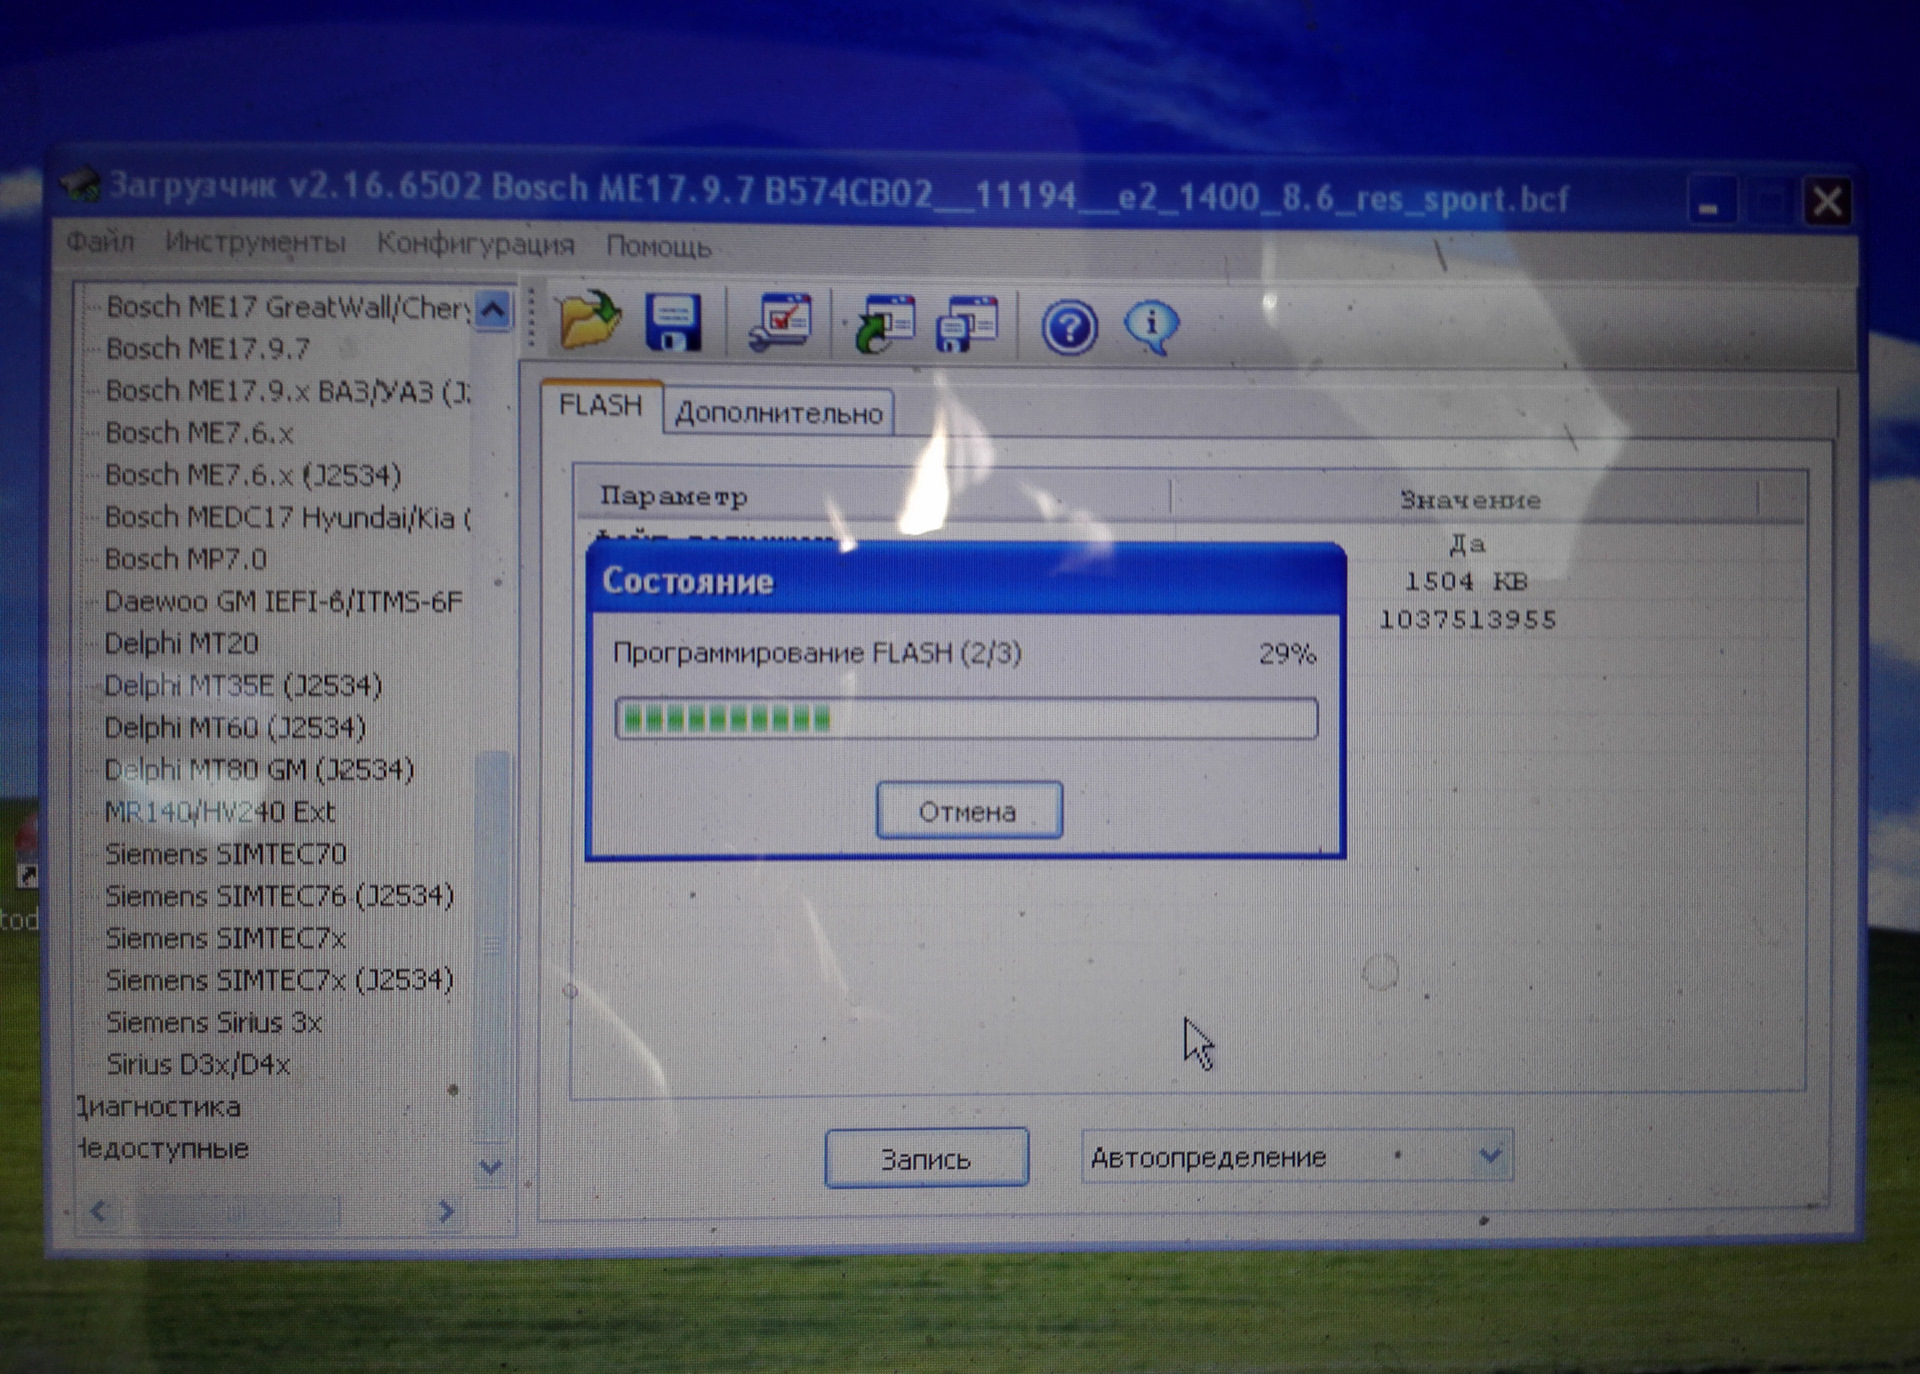Cancel programming with Отмена button
The image size is (1920, 1374).
[968, 811]
